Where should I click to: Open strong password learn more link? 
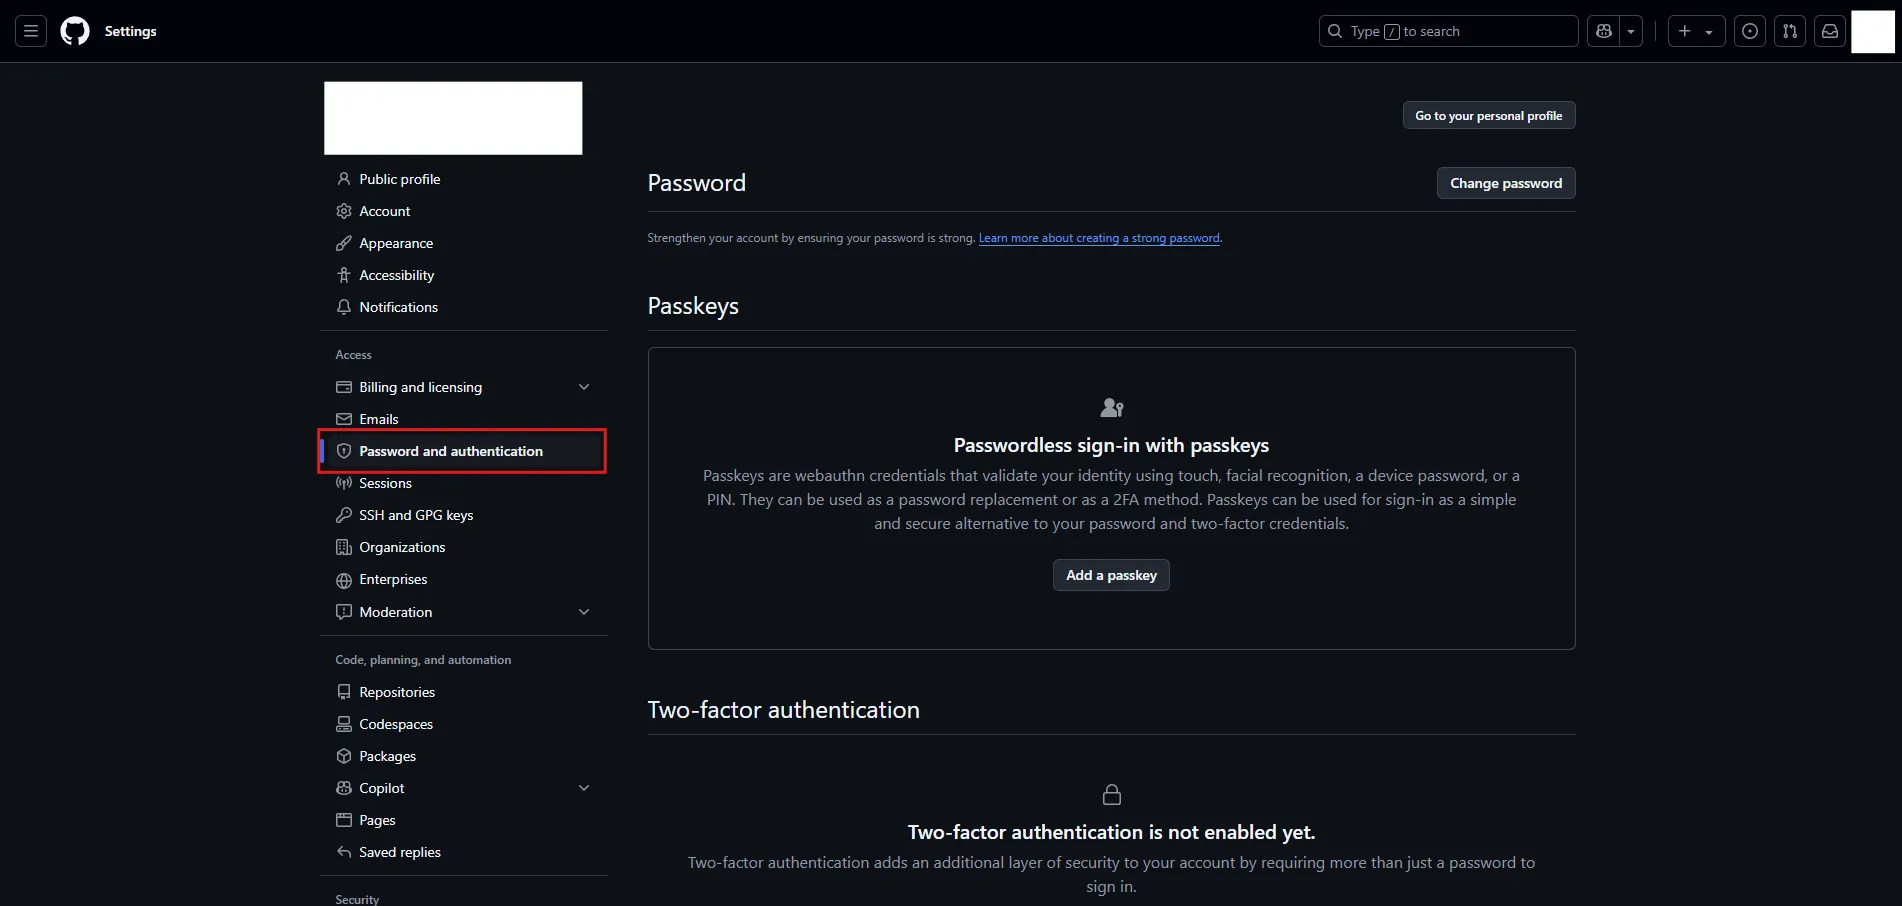pyautogui.click(x=1099, y=238)
